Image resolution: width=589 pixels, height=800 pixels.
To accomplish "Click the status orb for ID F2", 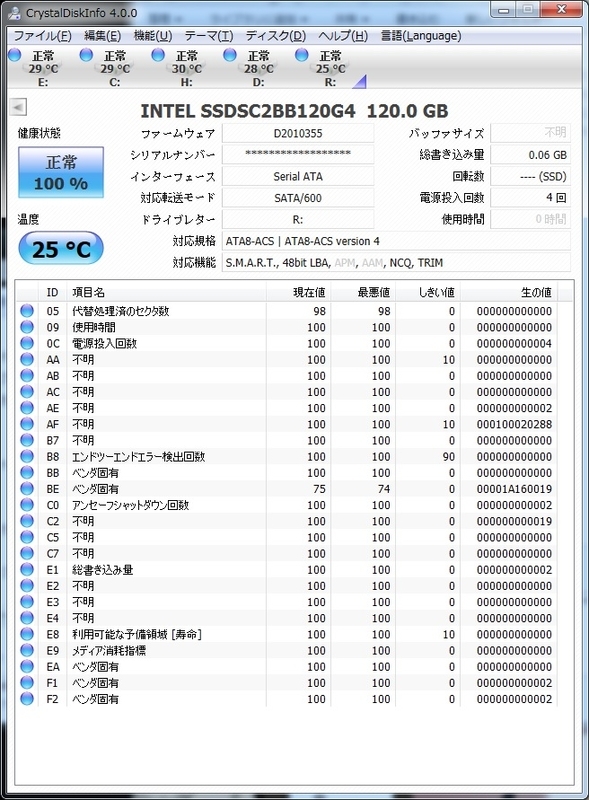I will coord(27,698).
